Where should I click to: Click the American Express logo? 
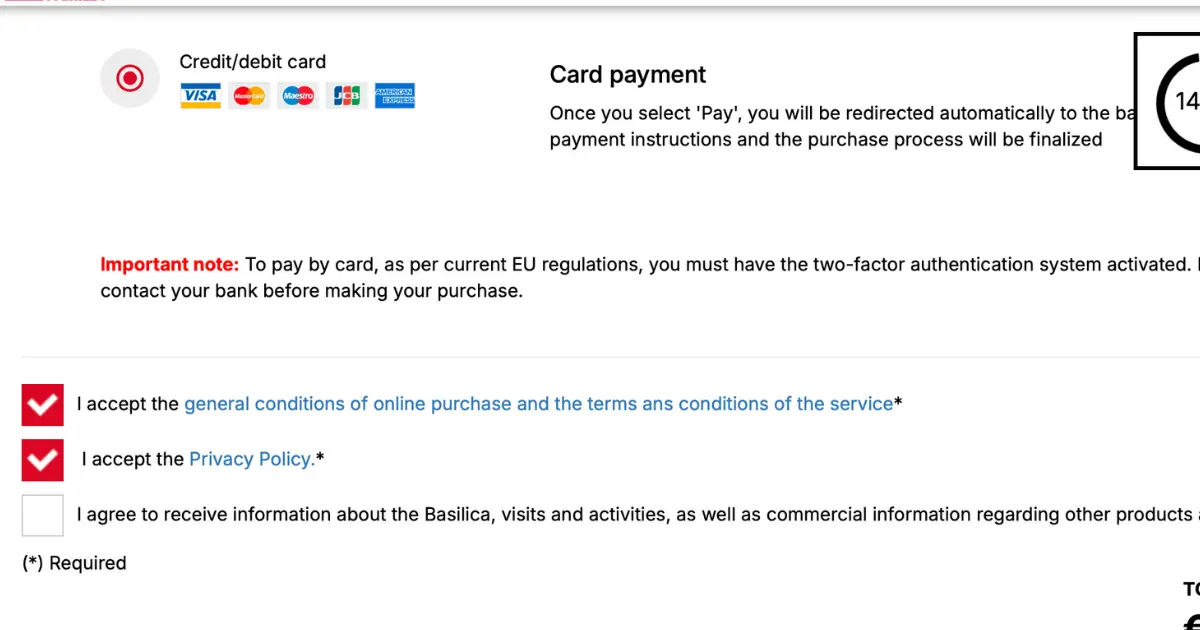point(395,96)
